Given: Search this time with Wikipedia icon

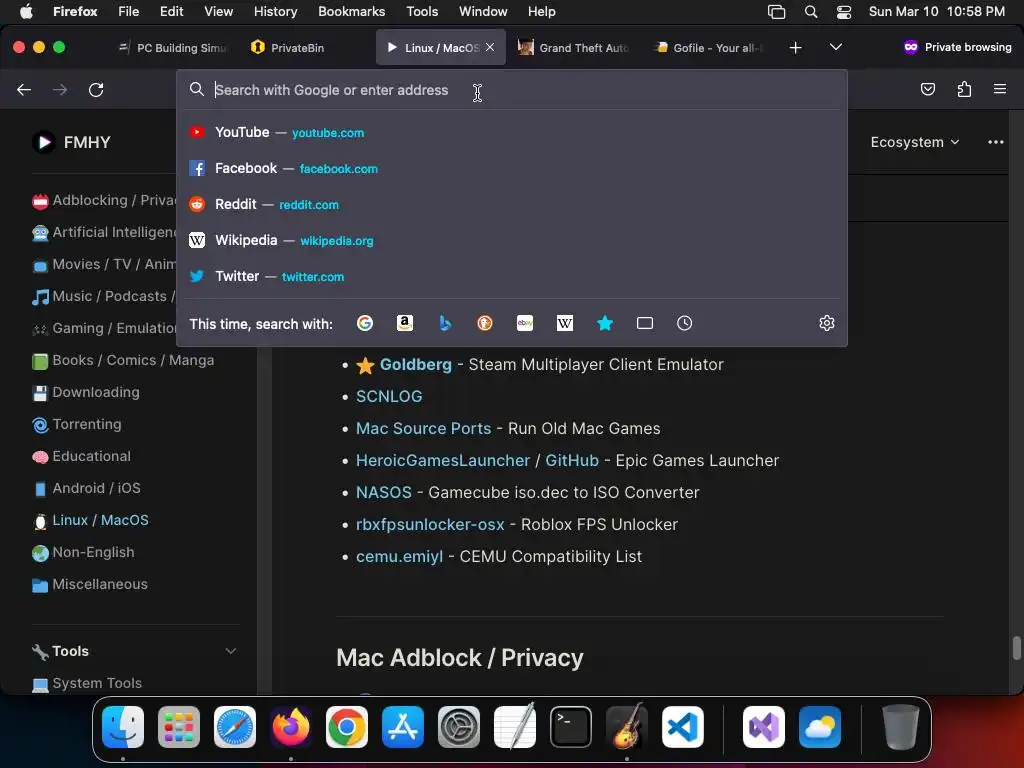Looking at the screenshot, I should click(565, 323).
